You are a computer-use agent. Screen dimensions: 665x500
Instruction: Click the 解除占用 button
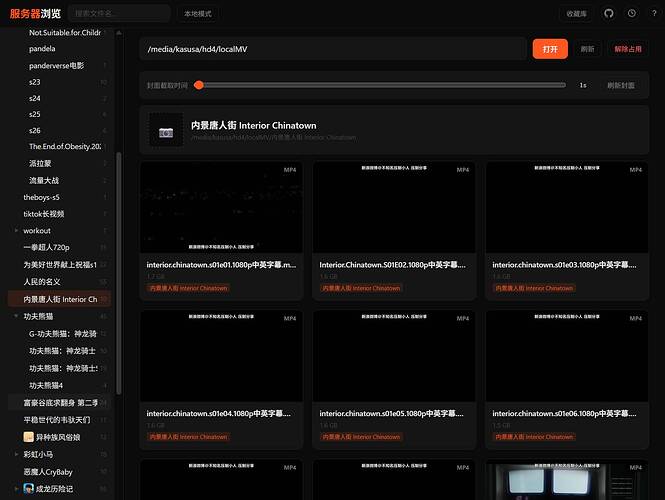pos(628,49)
